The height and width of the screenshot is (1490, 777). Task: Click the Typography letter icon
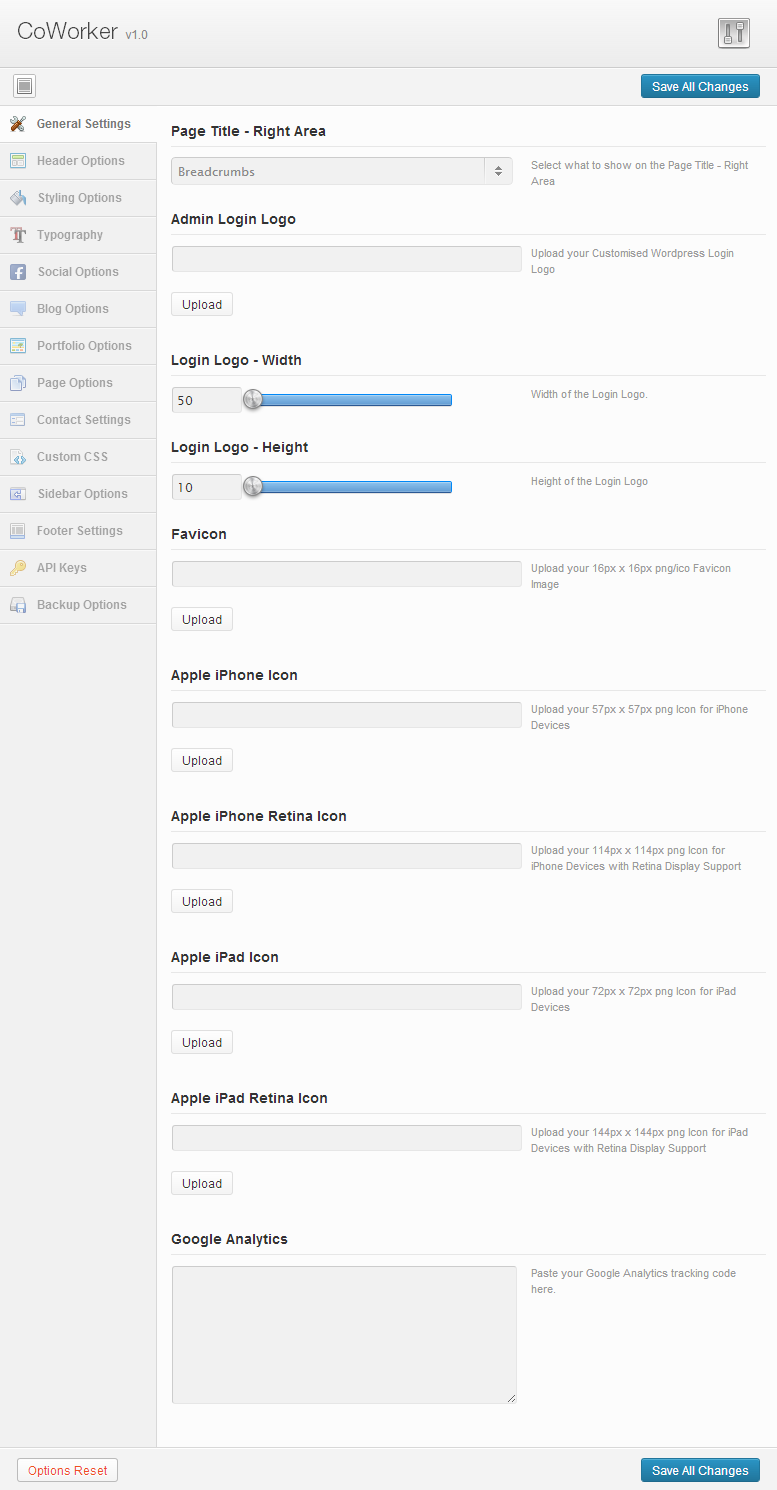pos(18,235)
